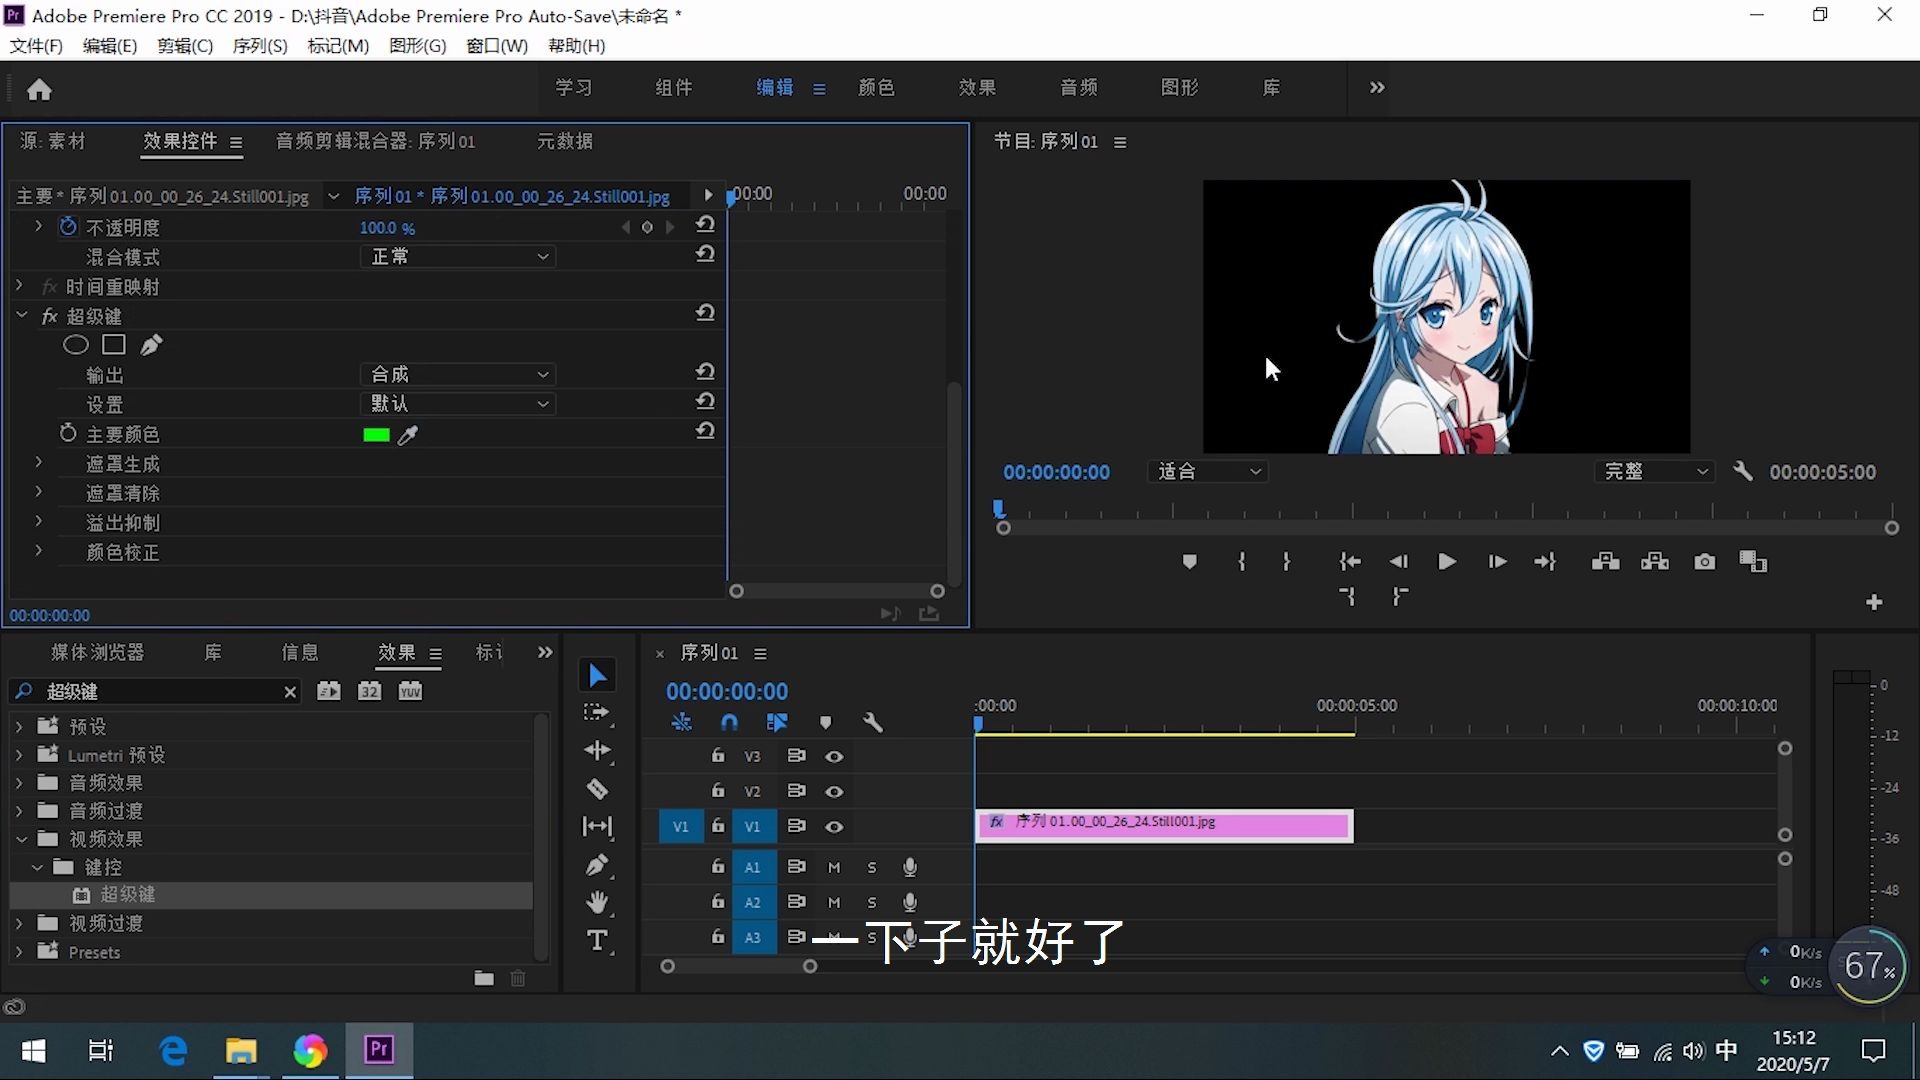Select the Razor tool
The image size is (1920, 1080).
coord(598,789)
